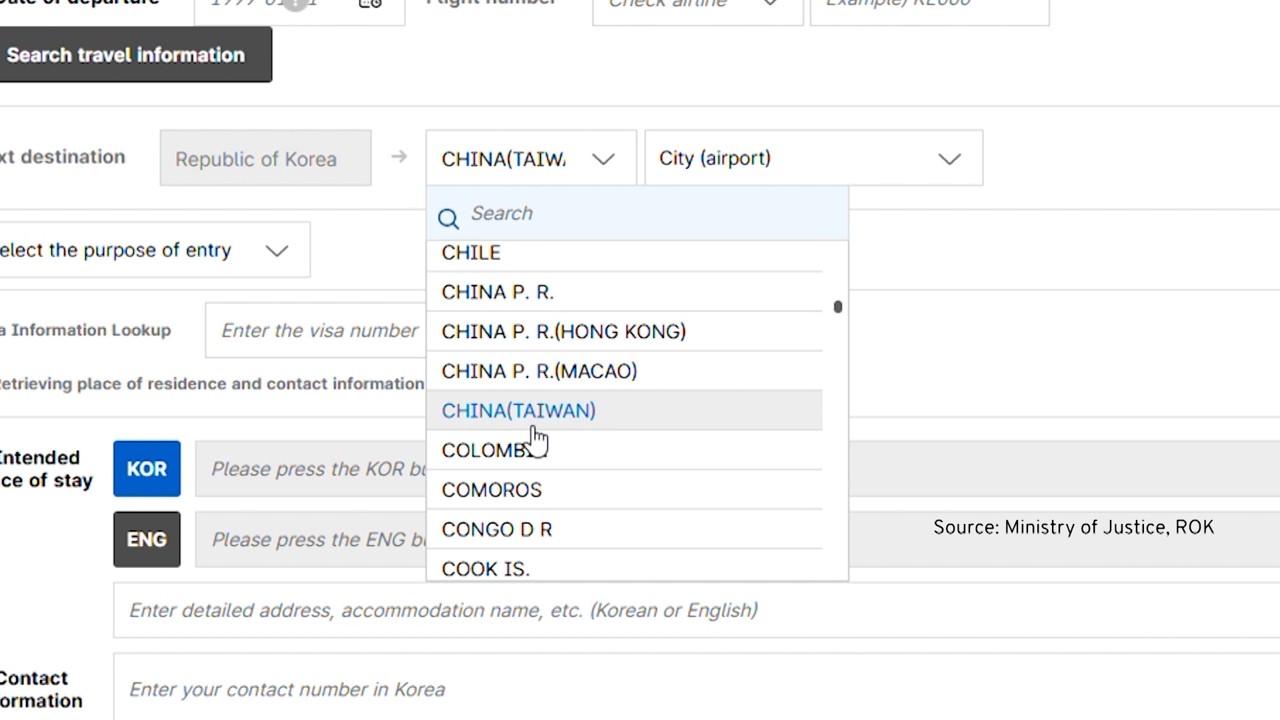This screenshot has height=720, width=1280.
Task: Collapse the CHINA(TAIWAN) country dropdown chevron
Action: pos(603,159)
